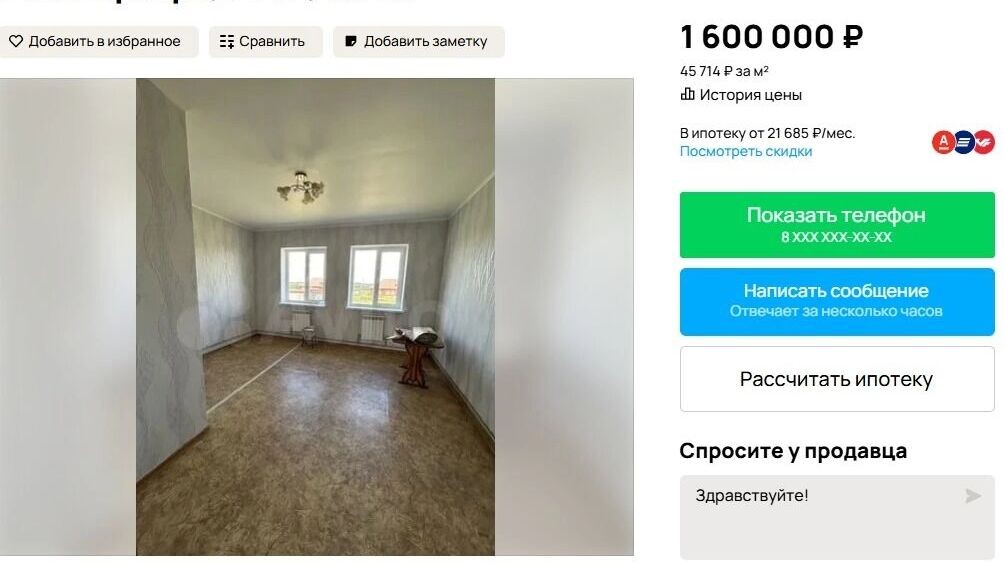1004x564 pixels.
Task: Click the red checkmark bank logo
Action: point(984,142)
